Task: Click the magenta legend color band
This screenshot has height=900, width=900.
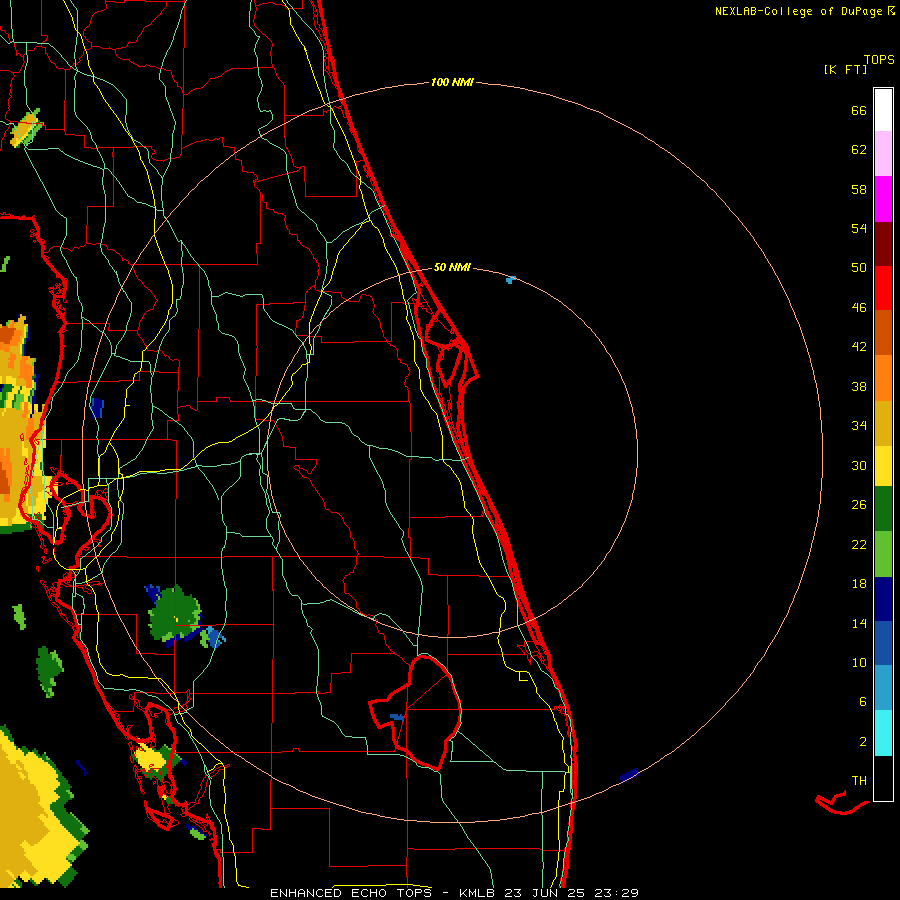Action: [x=883, y=199]
